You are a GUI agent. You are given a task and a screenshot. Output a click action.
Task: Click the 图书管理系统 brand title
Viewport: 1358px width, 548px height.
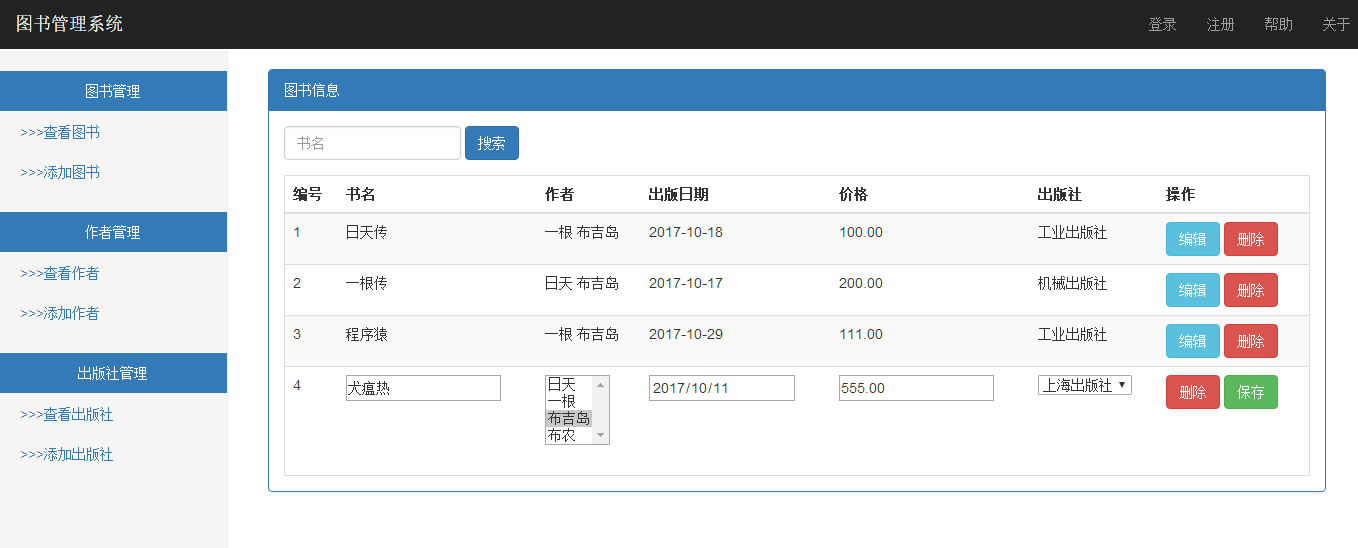coord(69,24)
